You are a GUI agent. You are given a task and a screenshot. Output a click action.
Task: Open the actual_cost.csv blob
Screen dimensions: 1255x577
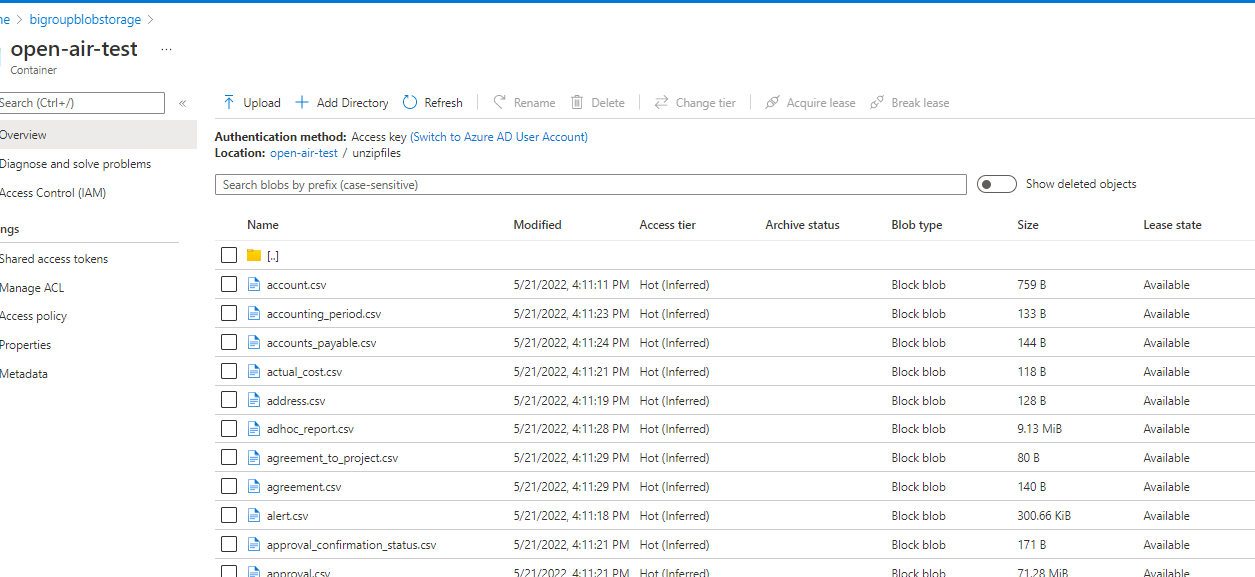tap(304, 372)
